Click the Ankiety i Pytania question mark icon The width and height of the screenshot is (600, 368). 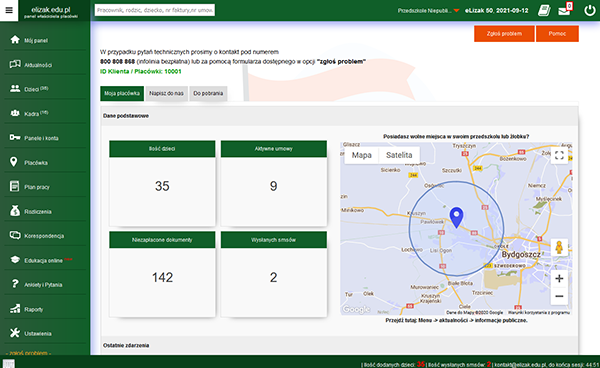15,284
